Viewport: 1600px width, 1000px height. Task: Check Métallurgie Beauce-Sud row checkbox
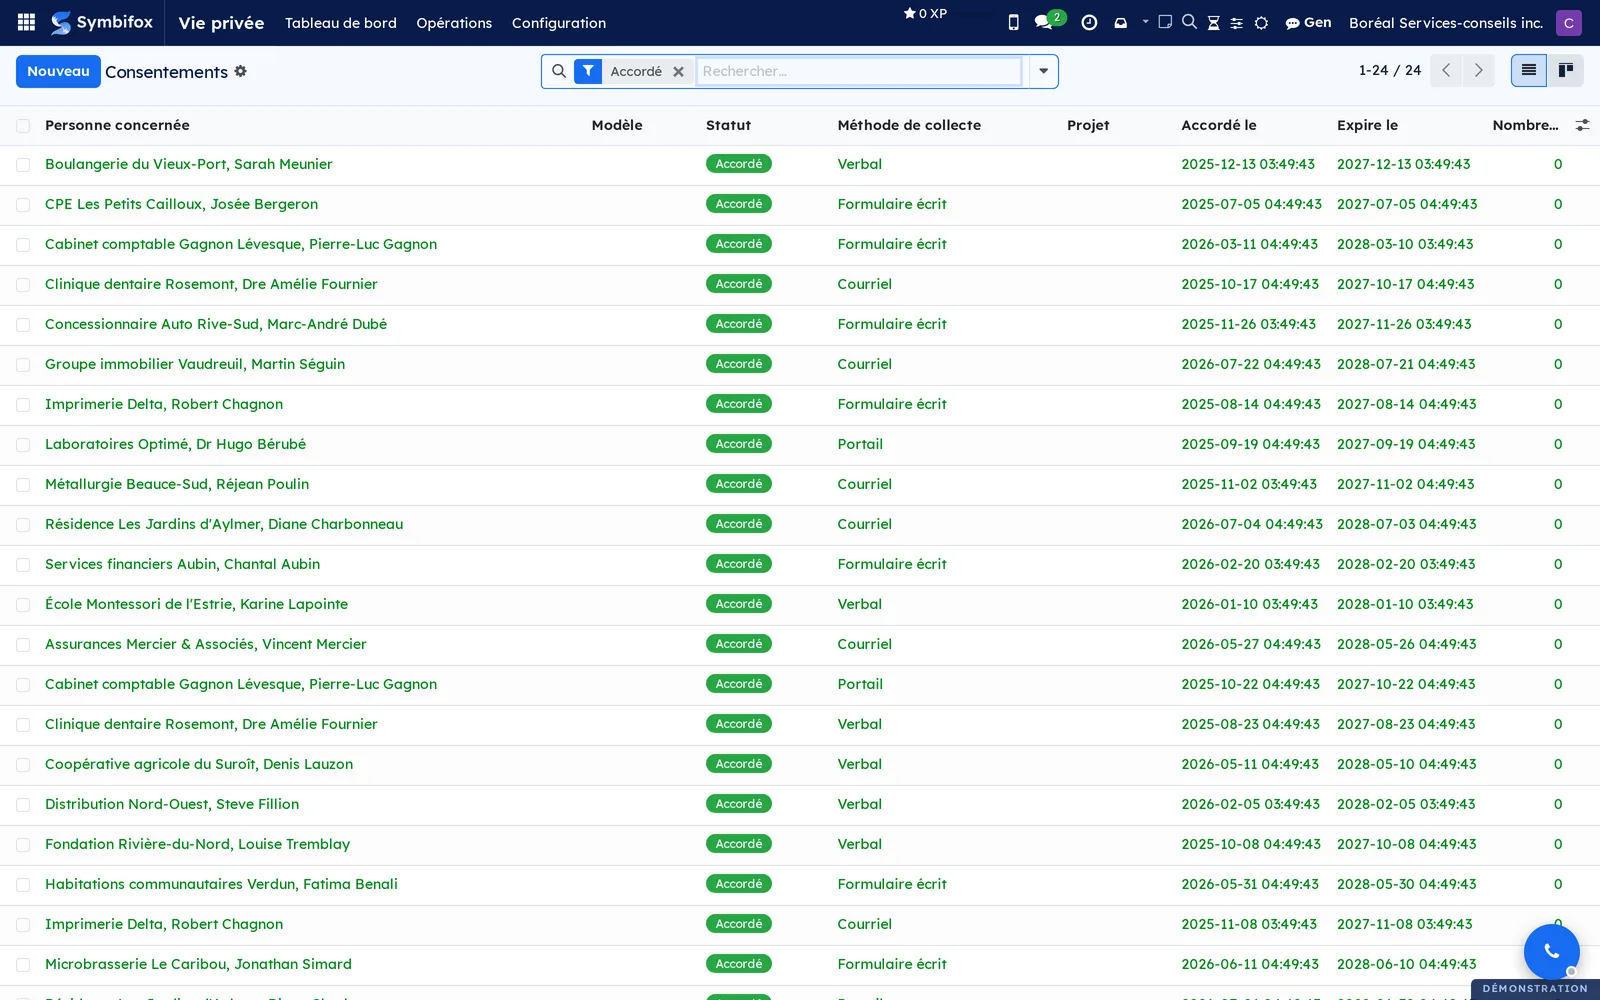23,485
